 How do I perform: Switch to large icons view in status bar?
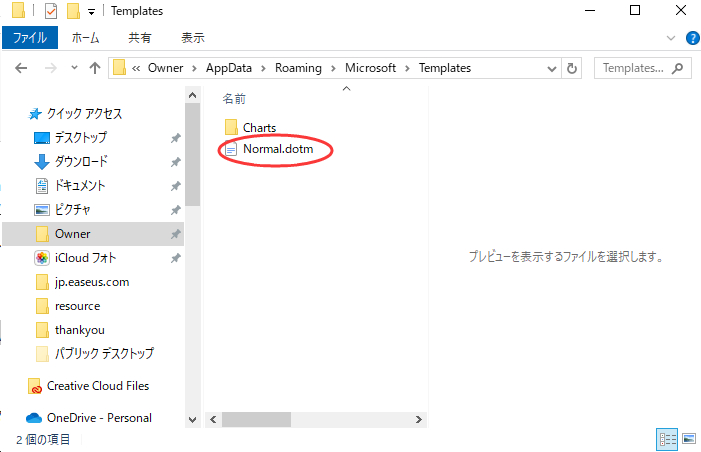(x=688, y=439)
